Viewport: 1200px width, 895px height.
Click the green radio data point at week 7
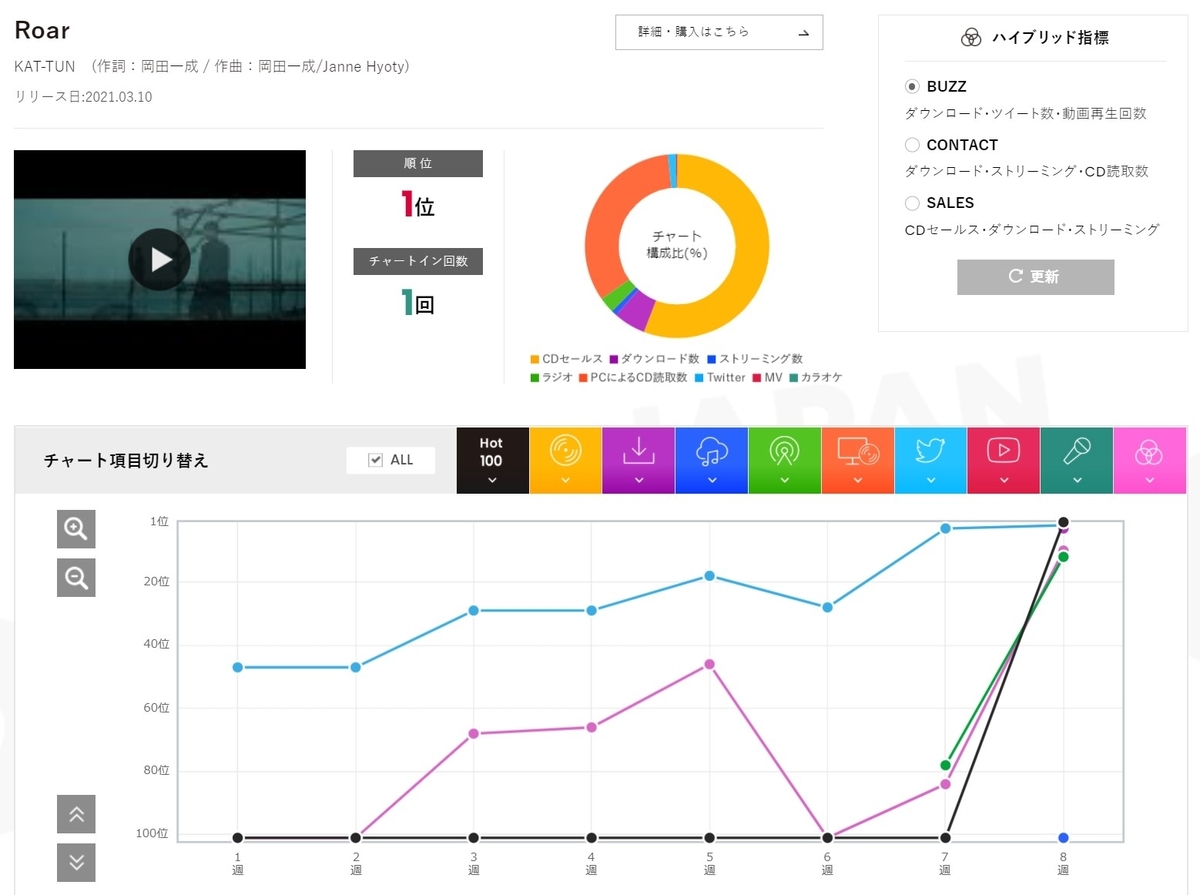click(x=945, y=765)
